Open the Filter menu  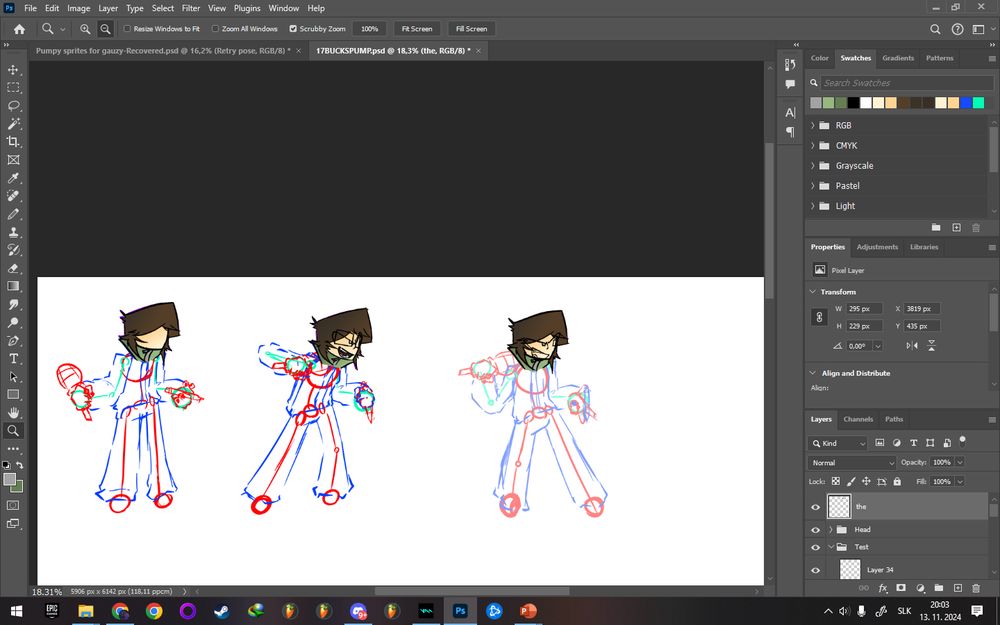click(x=190, y=8)
